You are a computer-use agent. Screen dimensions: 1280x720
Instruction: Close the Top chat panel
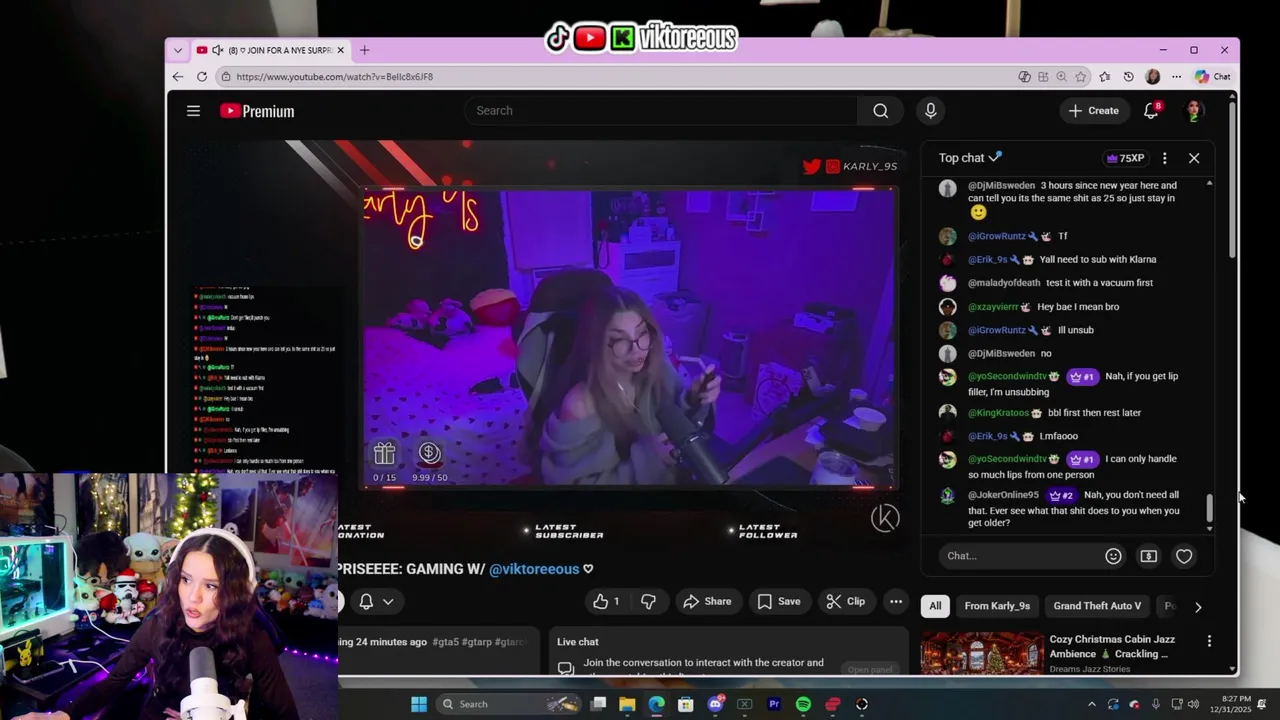[x=1194, y=158]
